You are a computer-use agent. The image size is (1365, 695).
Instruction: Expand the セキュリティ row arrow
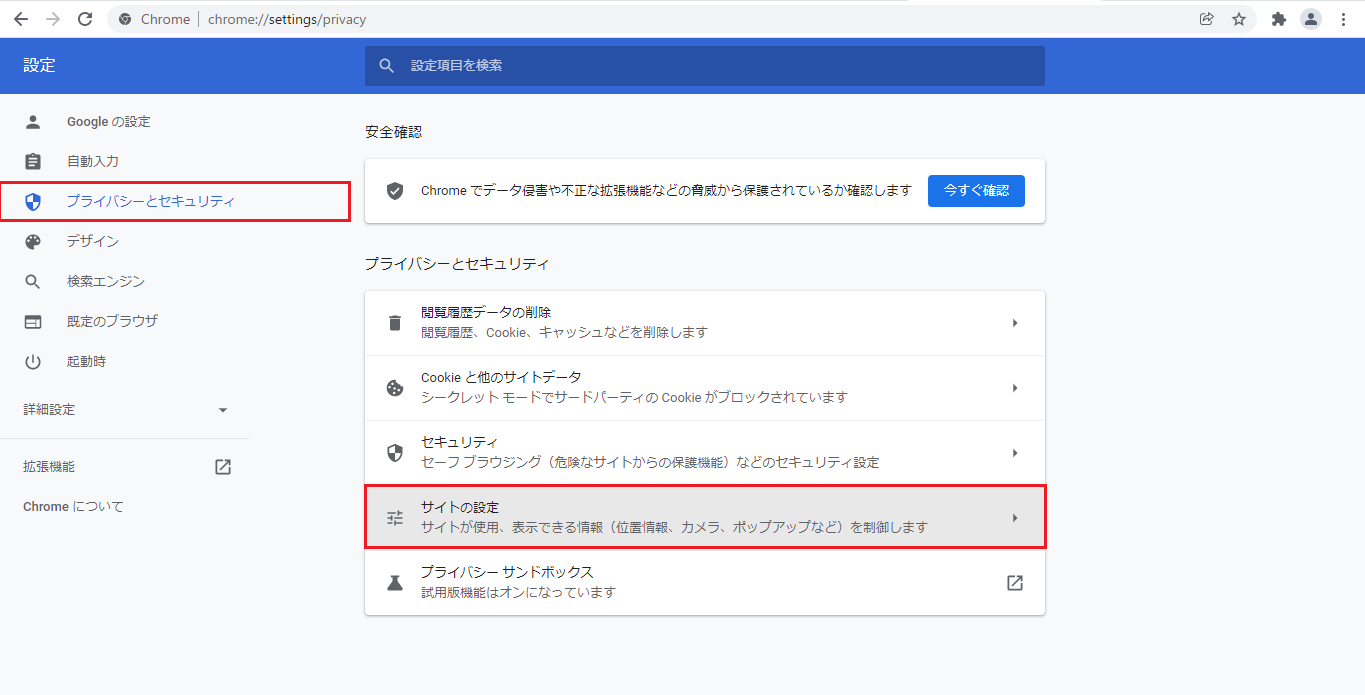pos(1014,453)
